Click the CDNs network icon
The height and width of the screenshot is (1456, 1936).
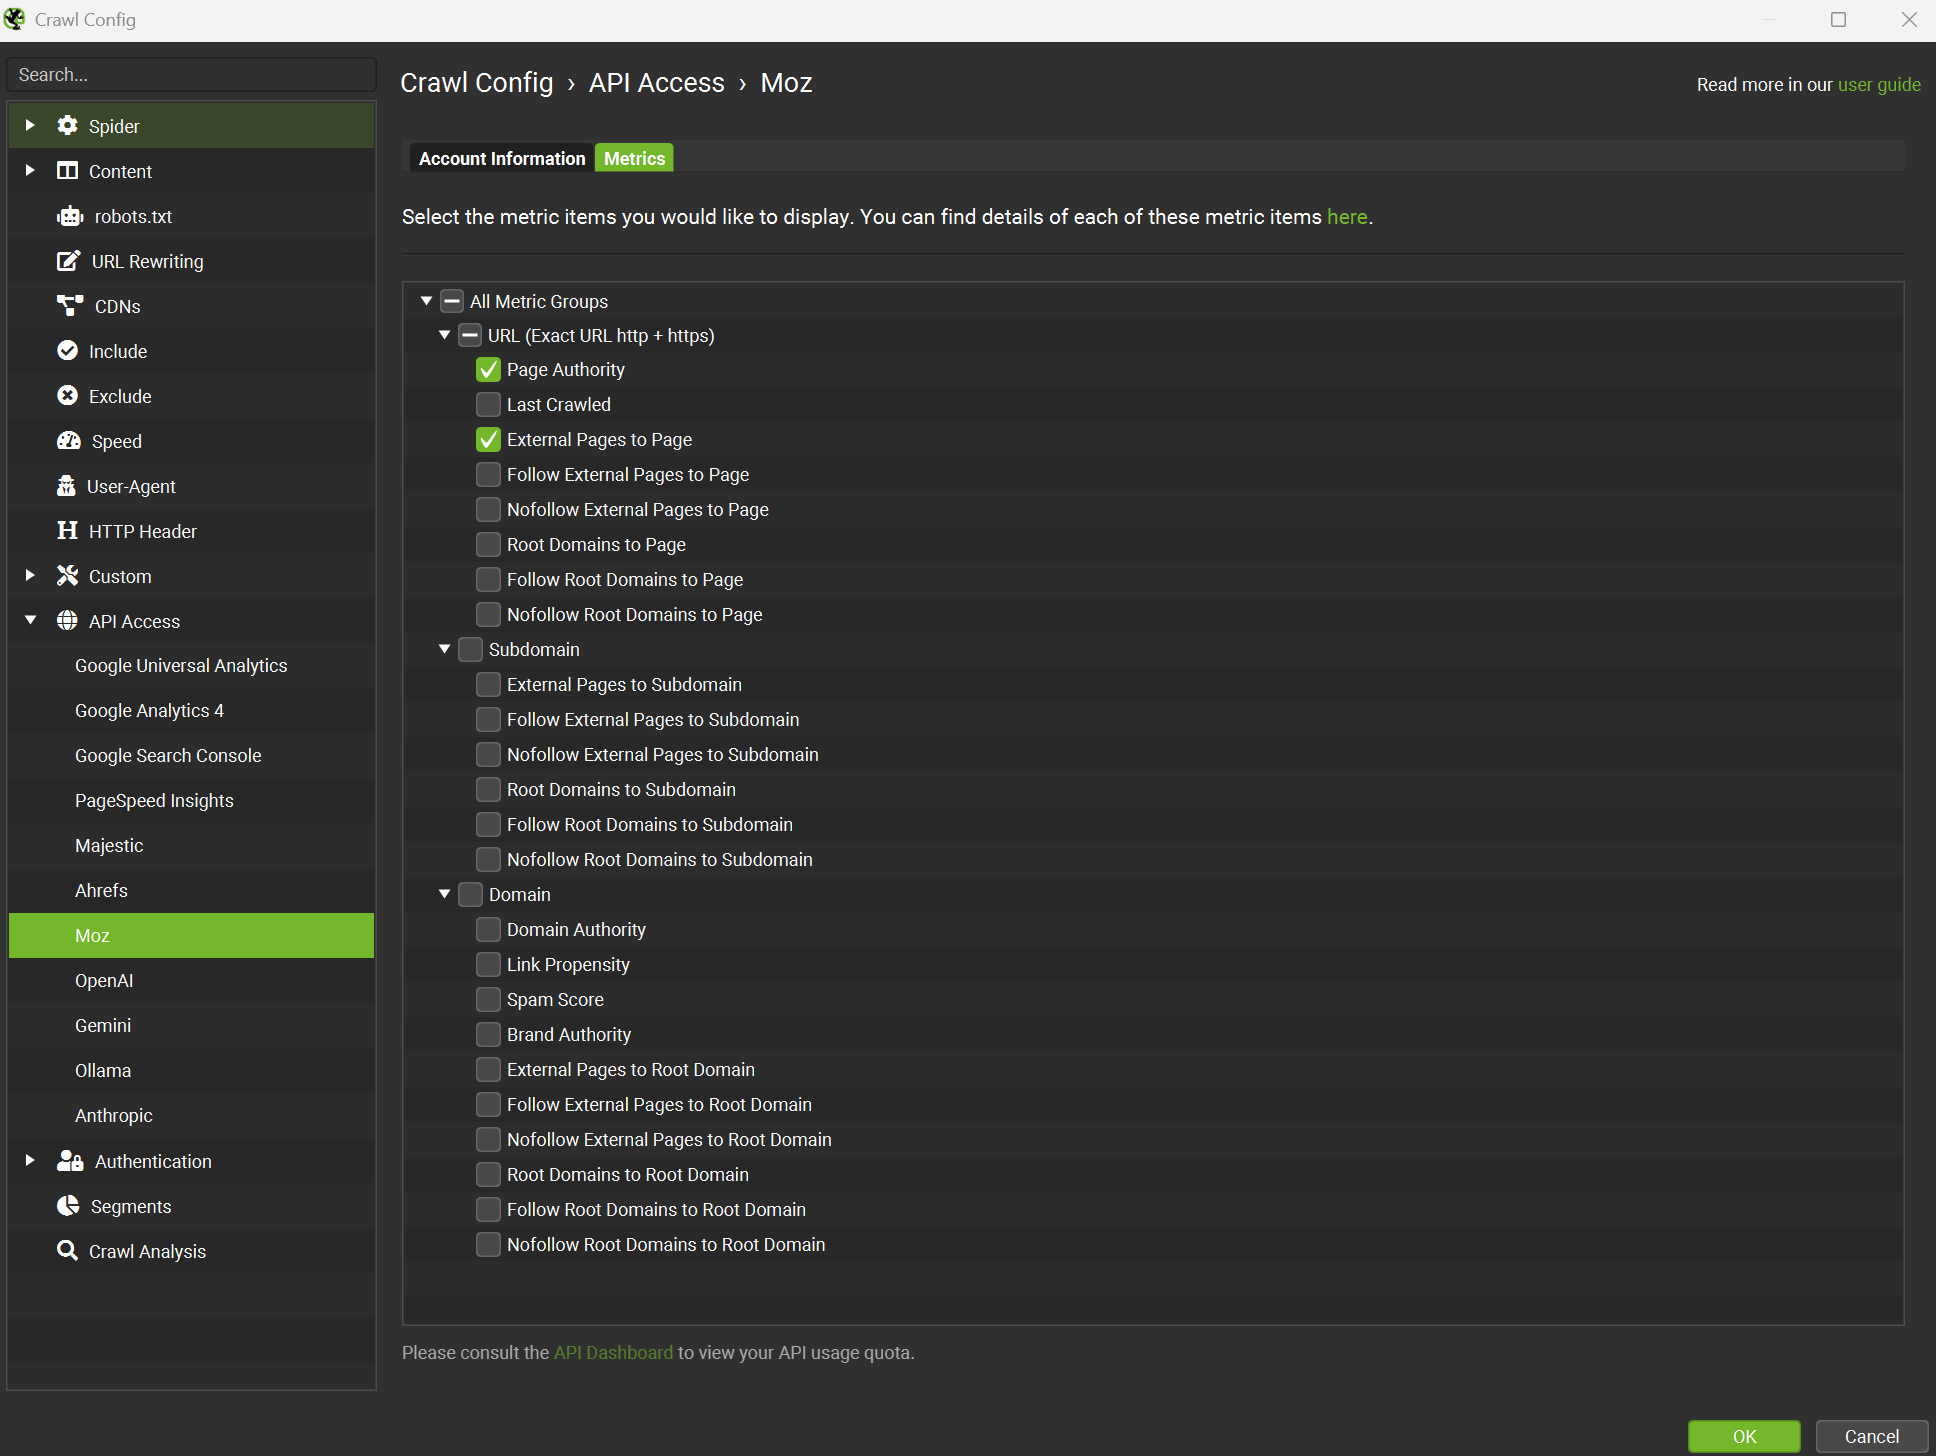70,306
